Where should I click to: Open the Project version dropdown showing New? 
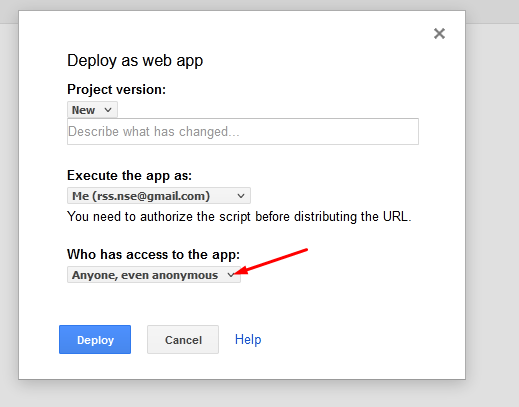pos(92,110)
